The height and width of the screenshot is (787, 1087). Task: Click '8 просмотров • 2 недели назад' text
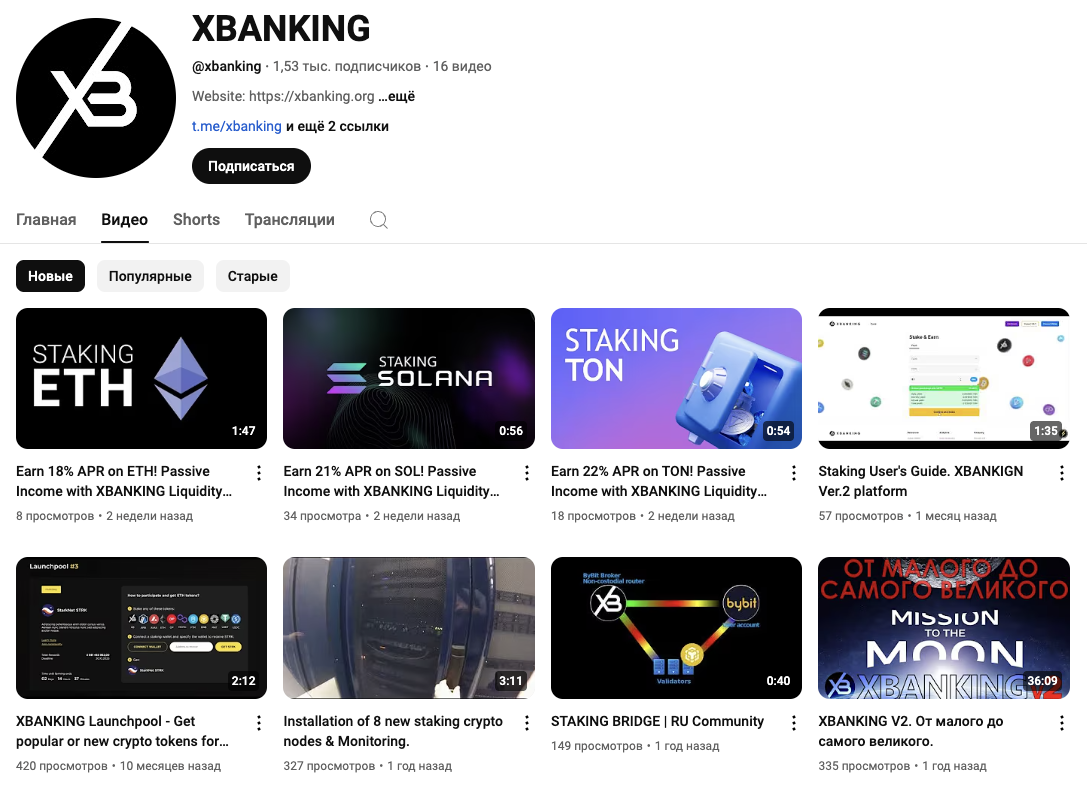[105, 516]
